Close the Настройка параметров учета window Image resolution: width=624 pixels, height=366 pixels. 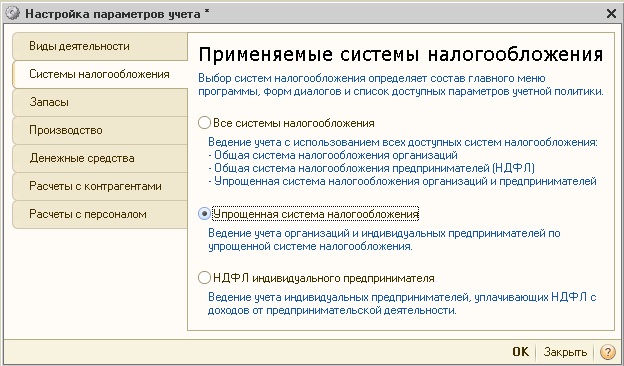coord(611,14)
